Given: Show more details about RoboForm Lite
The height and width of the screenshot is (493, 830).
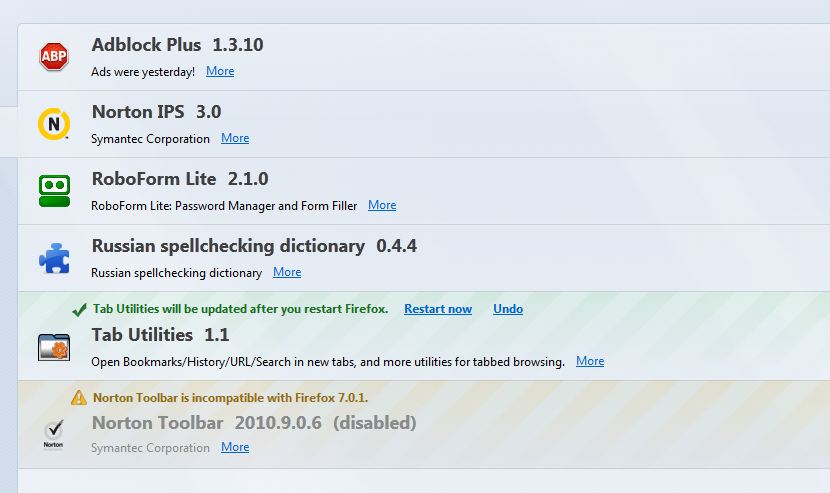Looking at the screenshot, I should click(x=382, y=205).
